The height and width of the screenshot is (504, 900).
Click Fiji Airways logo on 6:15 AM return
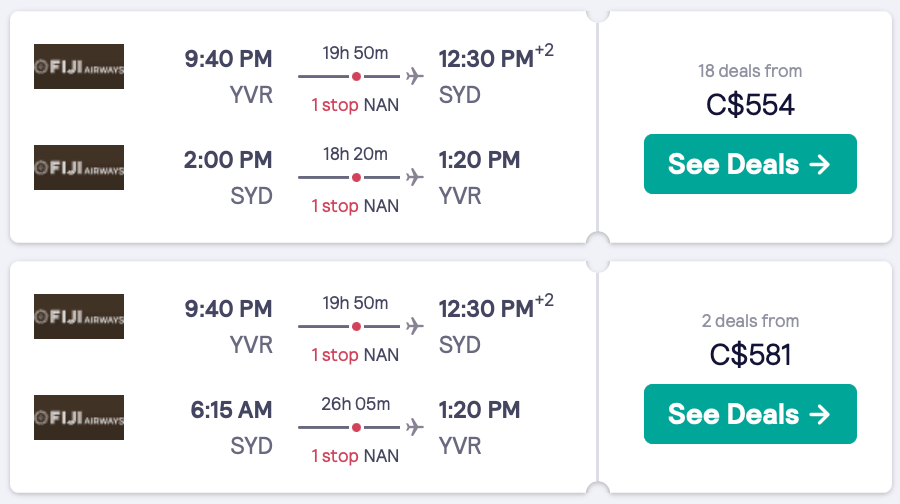pyautogui.click(x=79, y=417)
